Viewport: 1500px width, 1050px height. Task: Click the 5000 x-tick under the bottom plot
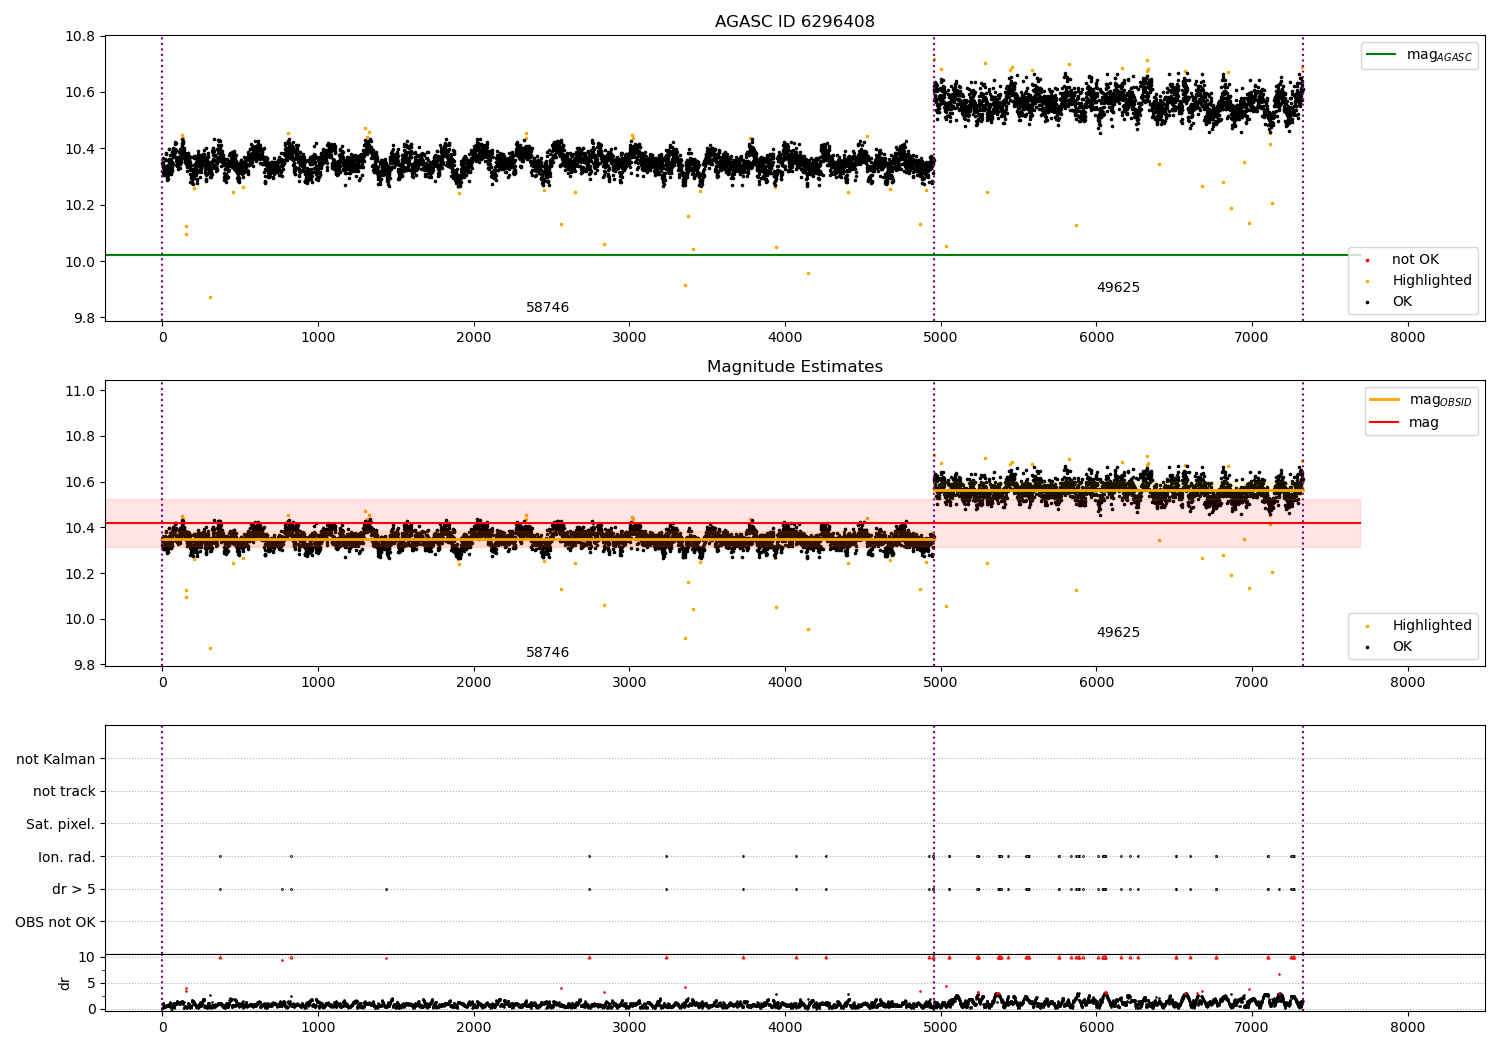click(940, 1027)
